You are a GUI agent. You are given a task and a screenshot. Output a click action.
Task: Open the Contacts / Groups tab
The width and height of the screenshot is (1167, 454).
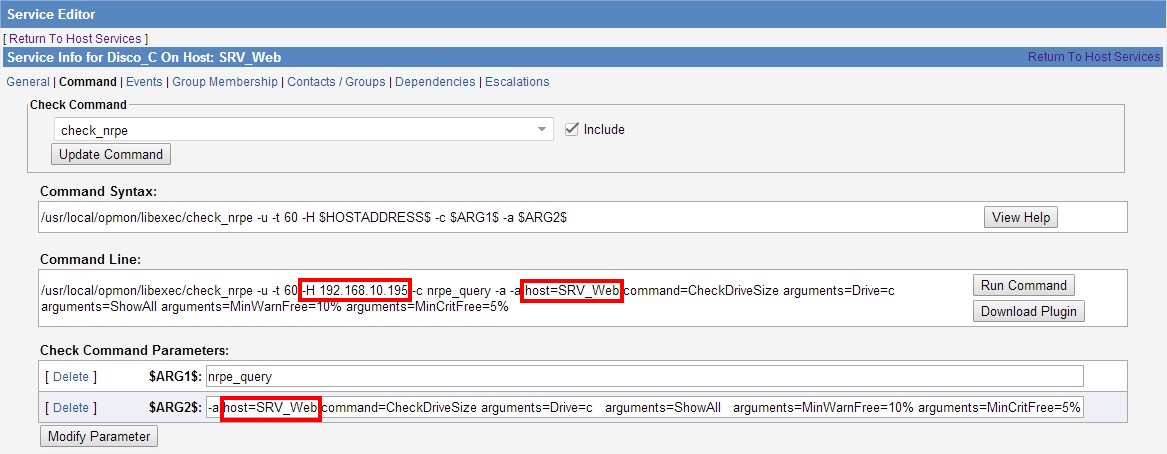click(x=336, y=82)
